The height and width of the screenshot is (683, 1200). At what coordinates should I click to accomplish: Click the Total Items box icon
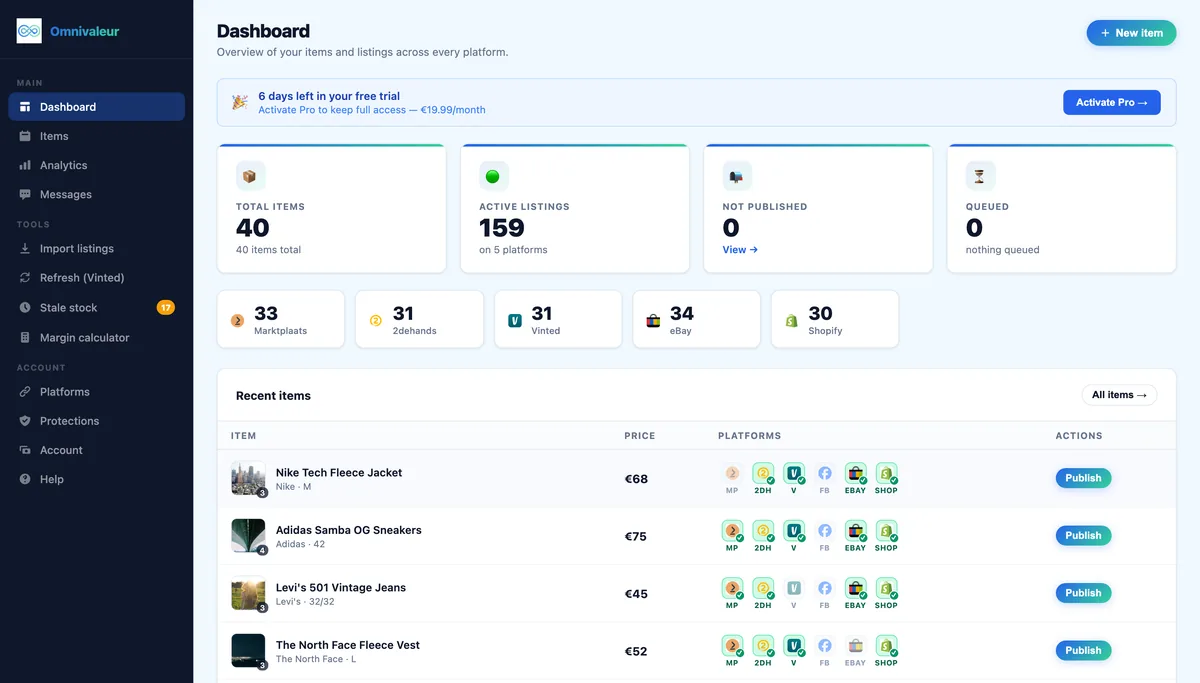pos(250,176)
